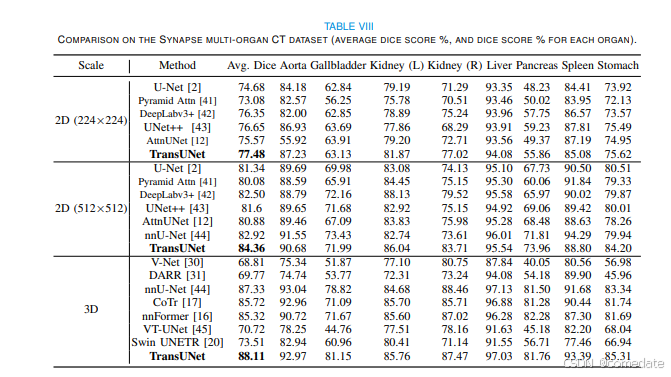Click the VT-UNet [45] method name
The width and height of the screenshot is (671, 377).
point(177,329)
